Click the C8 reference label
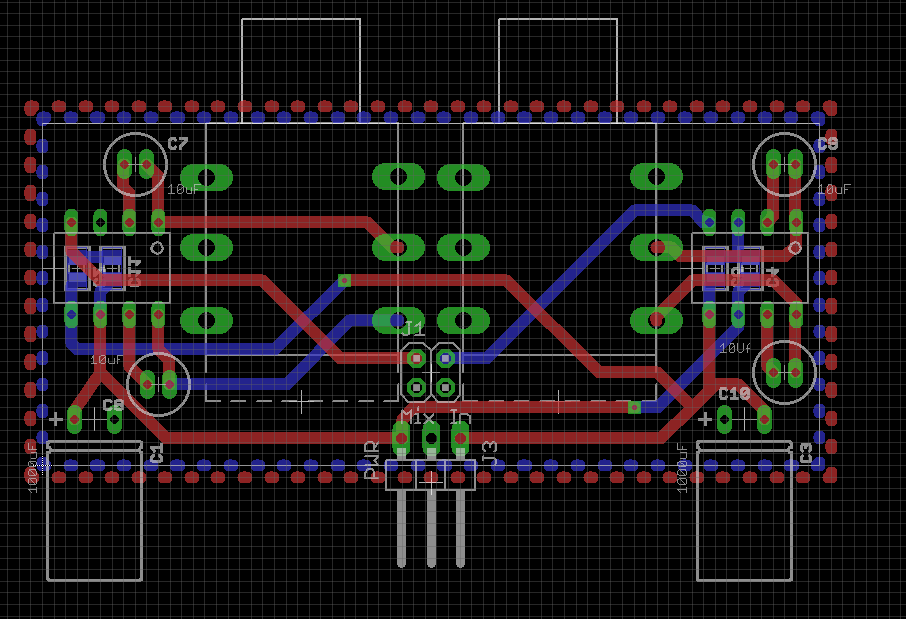The image size is (906, 619). (x=113, y=405)
